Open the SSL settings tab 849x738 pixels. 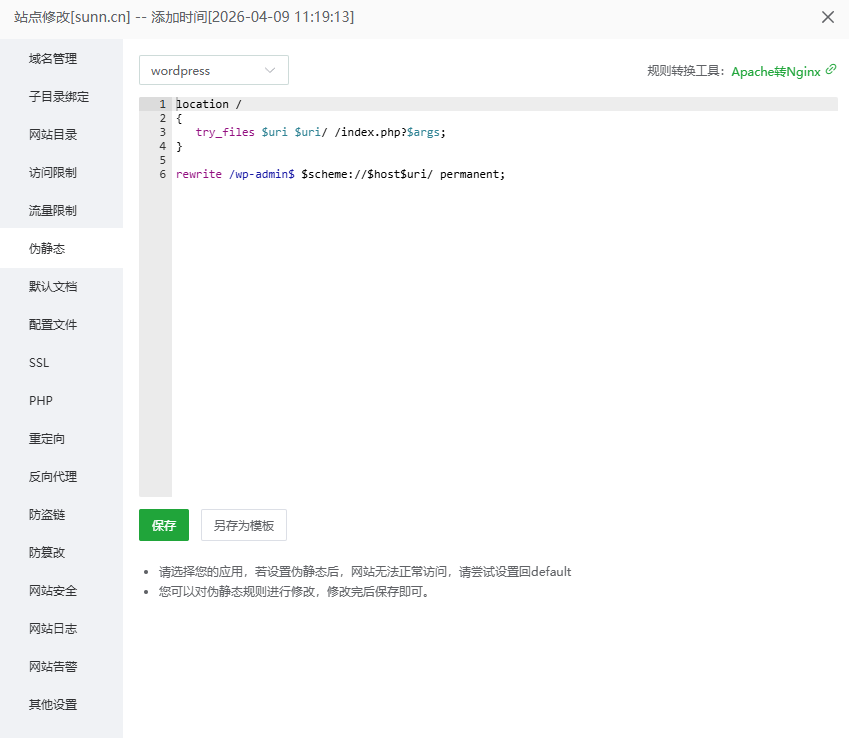39,363
